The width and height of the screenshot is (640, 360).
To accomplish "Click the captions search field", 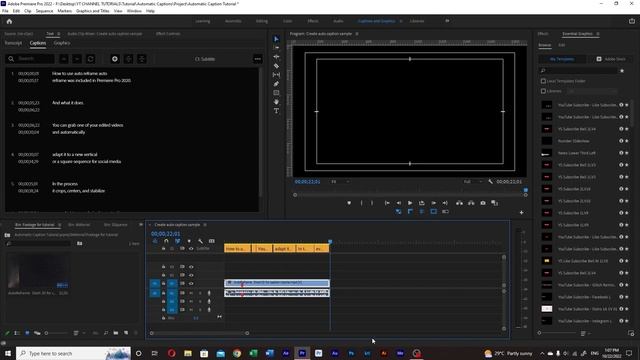I will point(30,59).
